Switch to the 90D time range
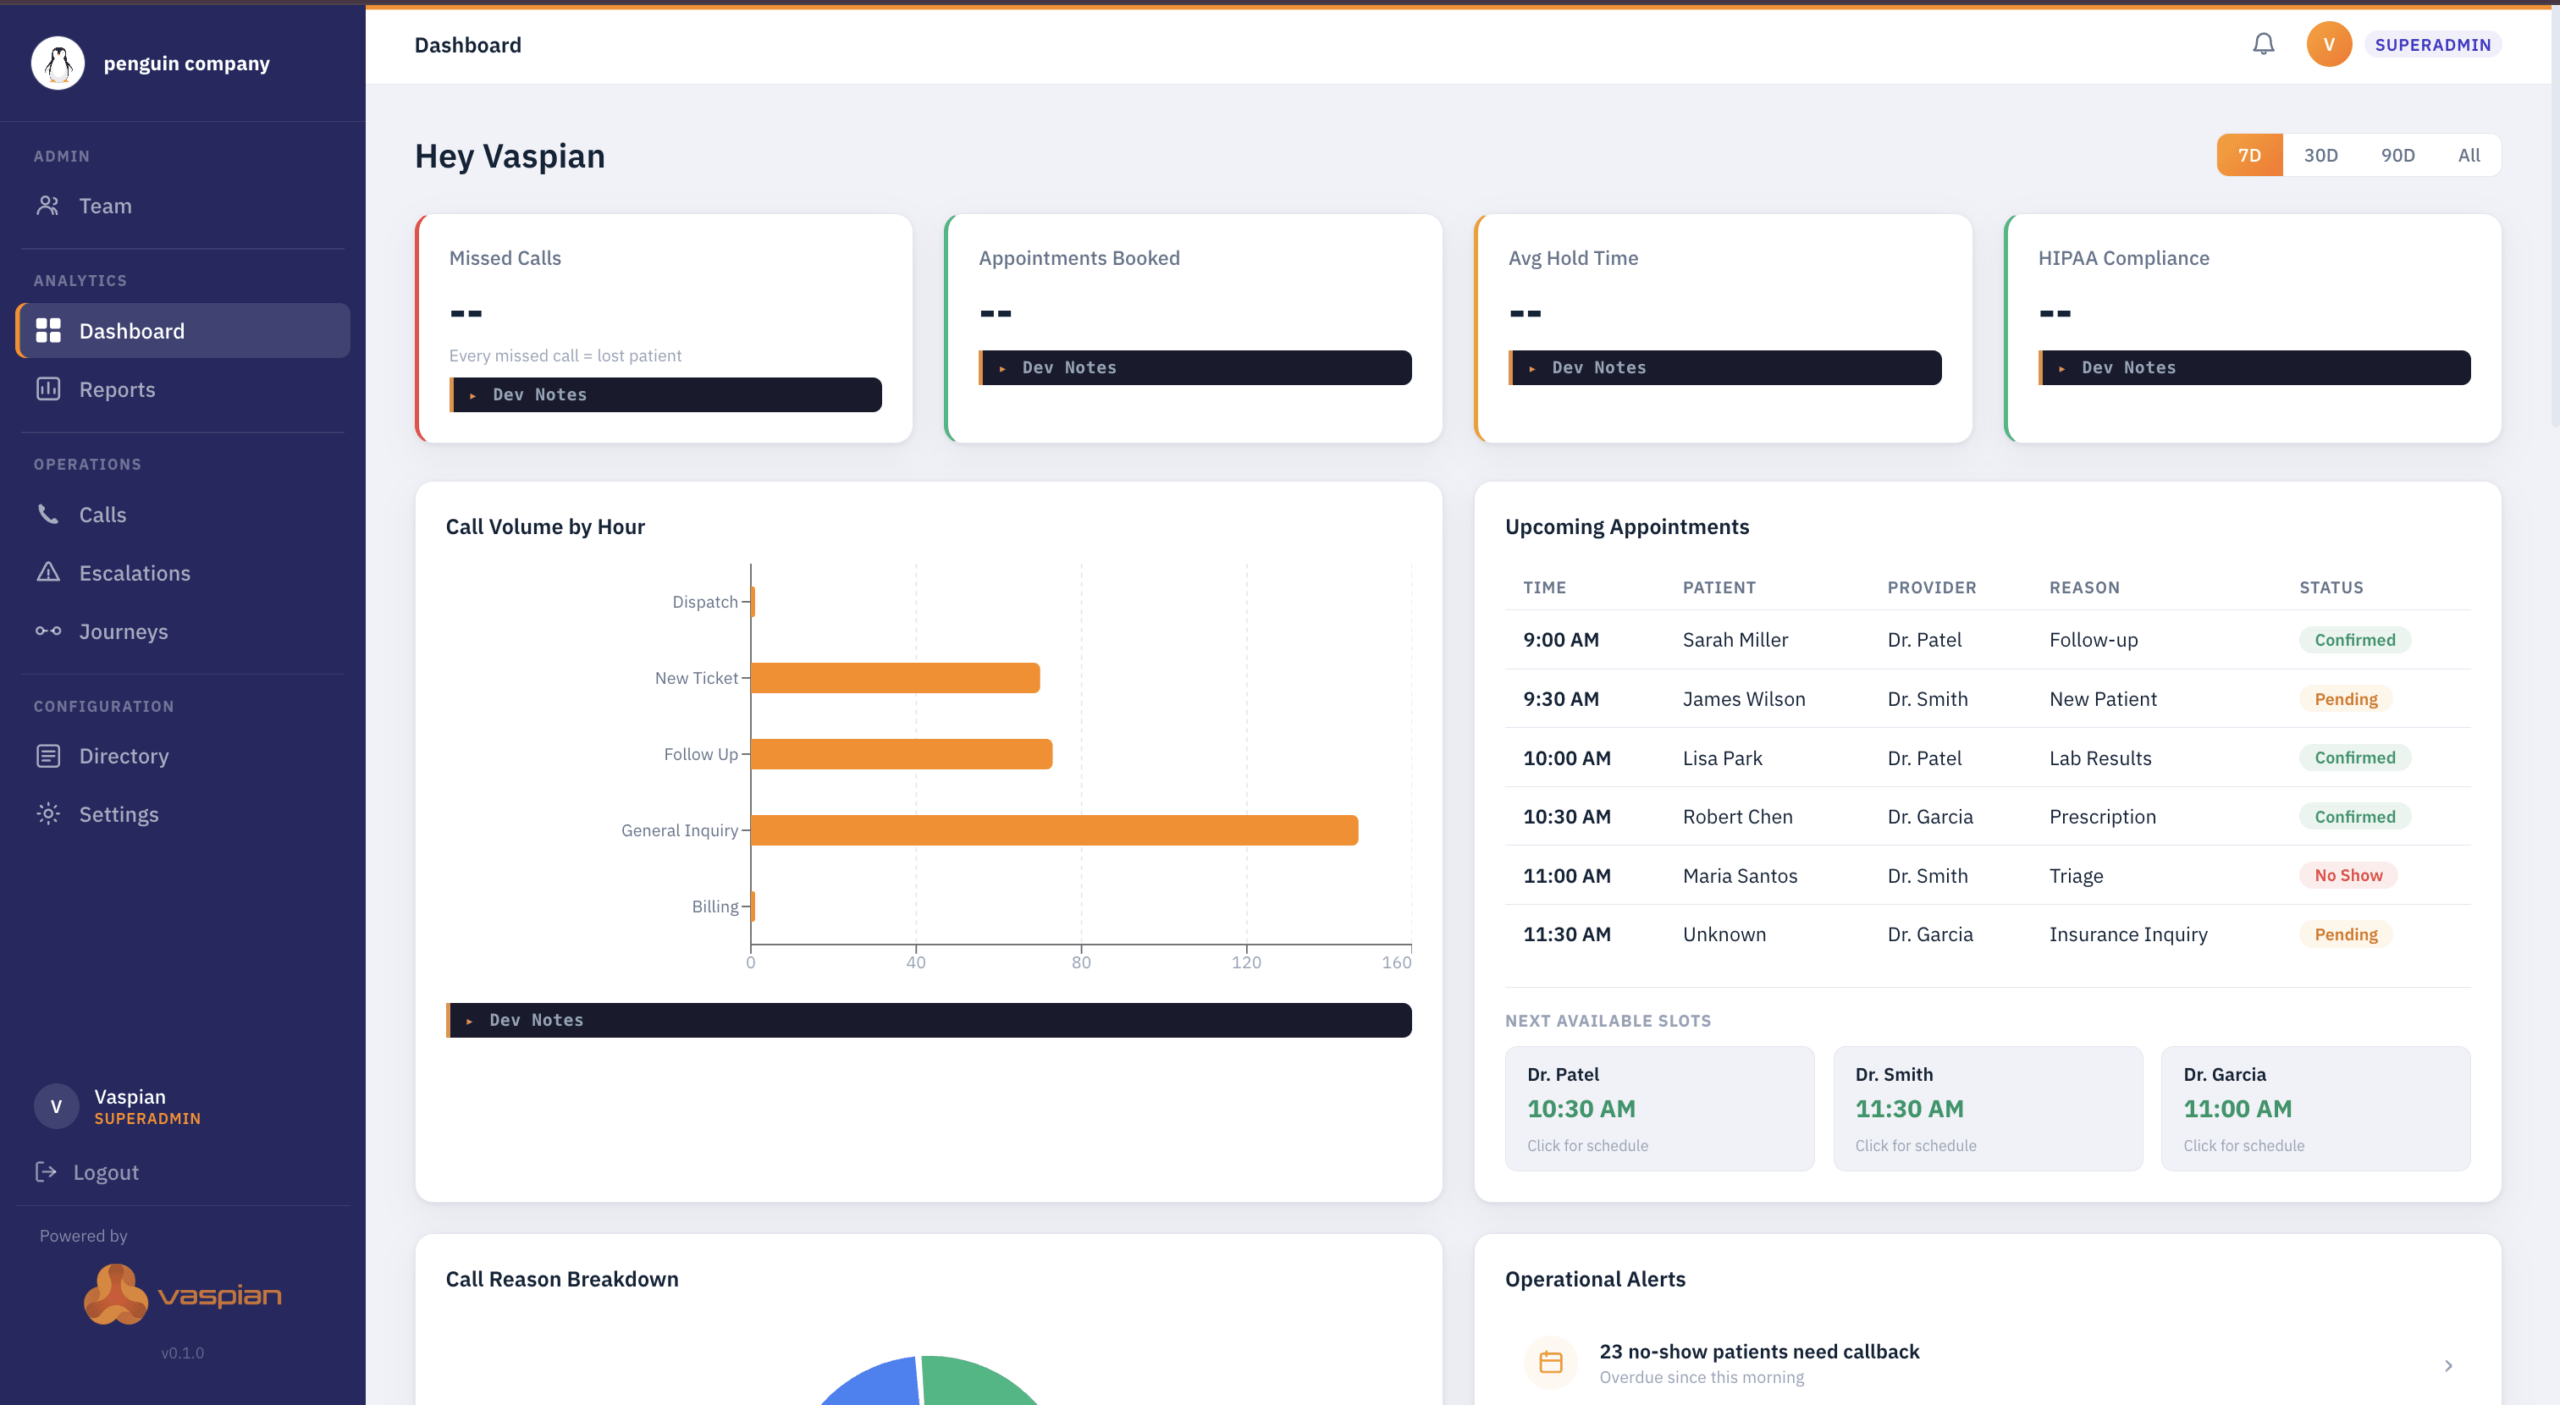The image size is (2560, 1405). point(2397,155)
